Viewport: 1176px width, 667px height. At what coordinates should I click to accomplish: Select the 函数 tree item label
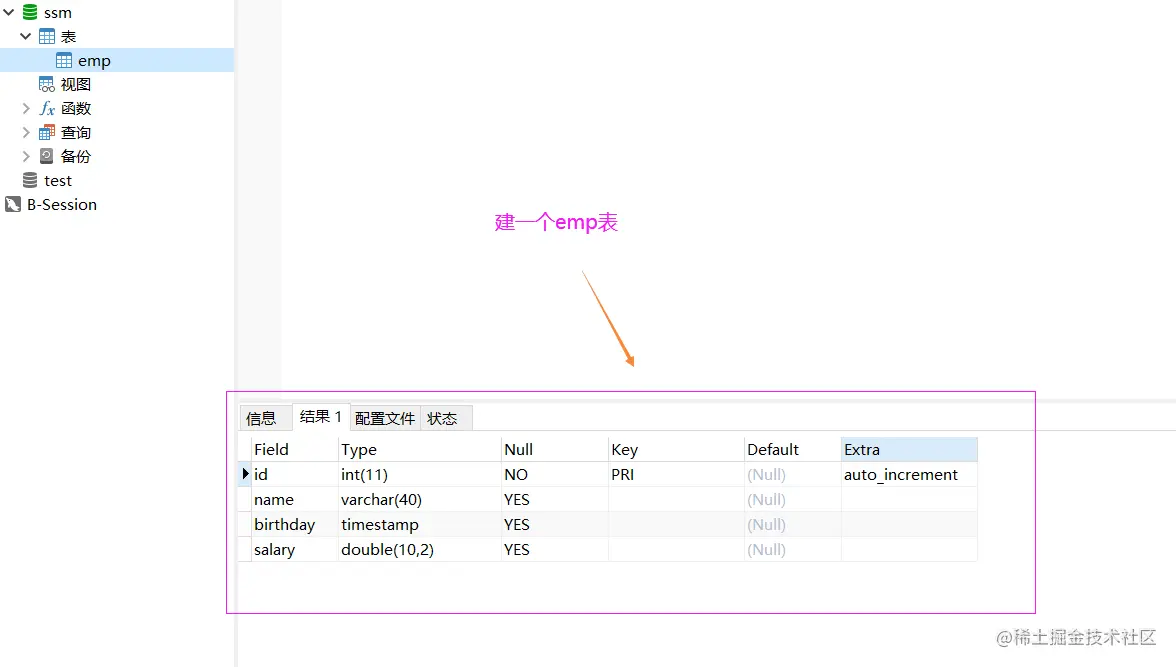pyautogui.click(x=76, y=109)
